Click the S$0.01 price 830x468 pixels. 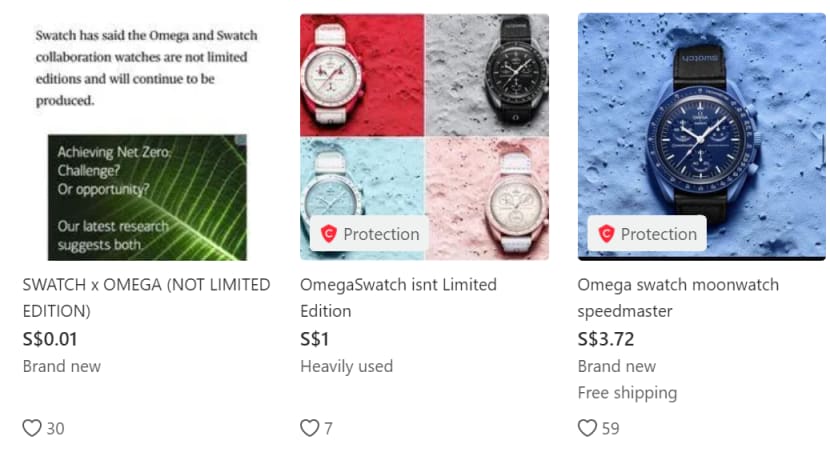click(x=50, y=339)
